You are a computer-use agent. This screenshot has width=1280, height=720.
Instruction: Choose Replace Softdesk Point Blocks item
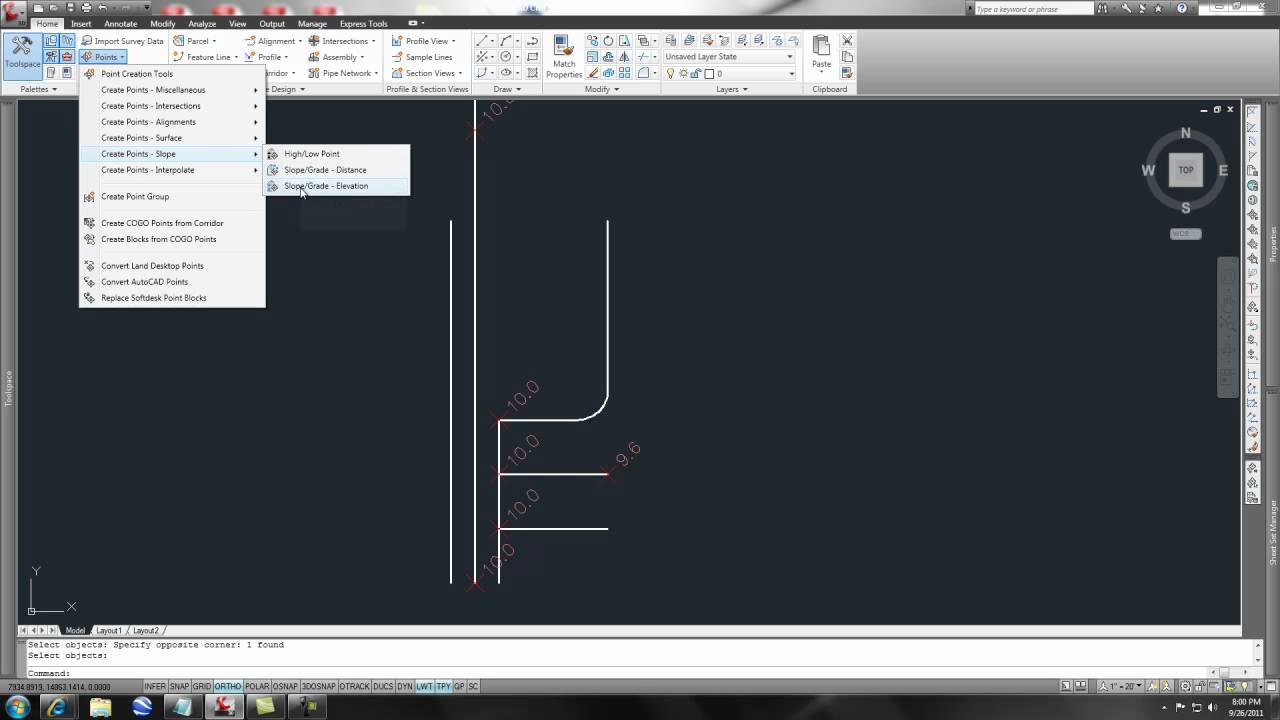[172, 298]
